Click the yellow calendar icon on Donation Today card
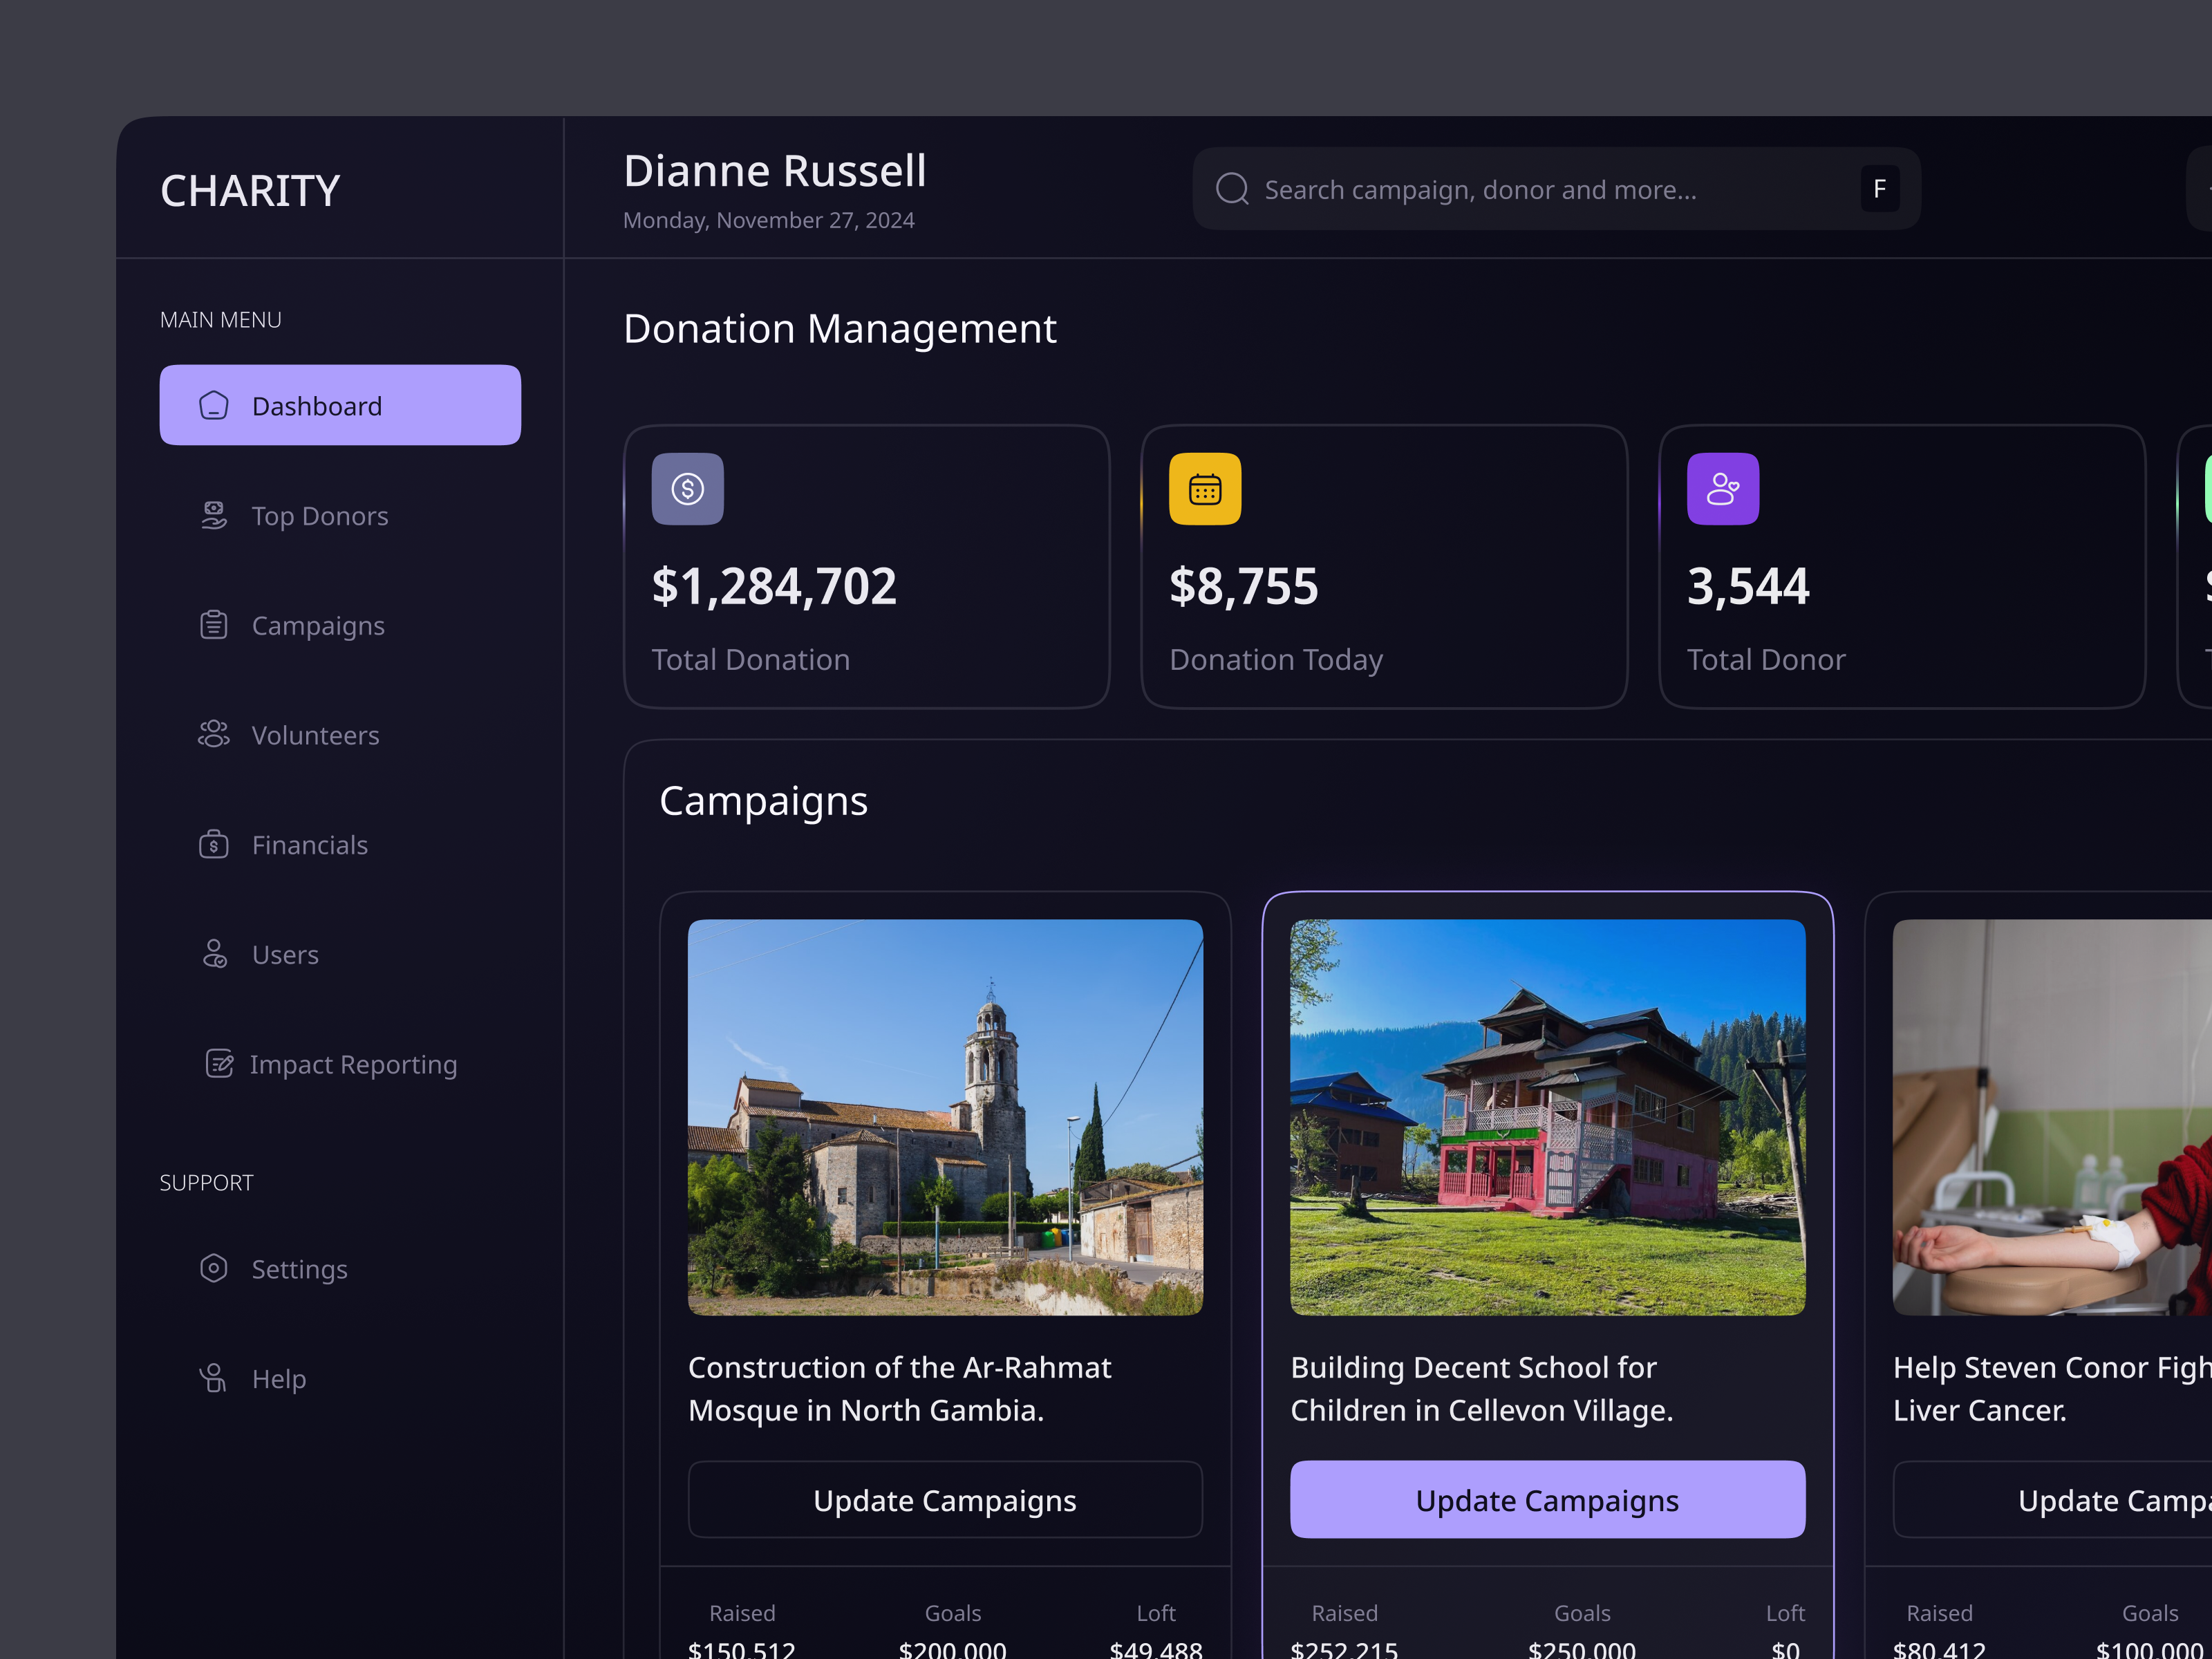Viewport: 2212px width, 1659px height. 1205,489
